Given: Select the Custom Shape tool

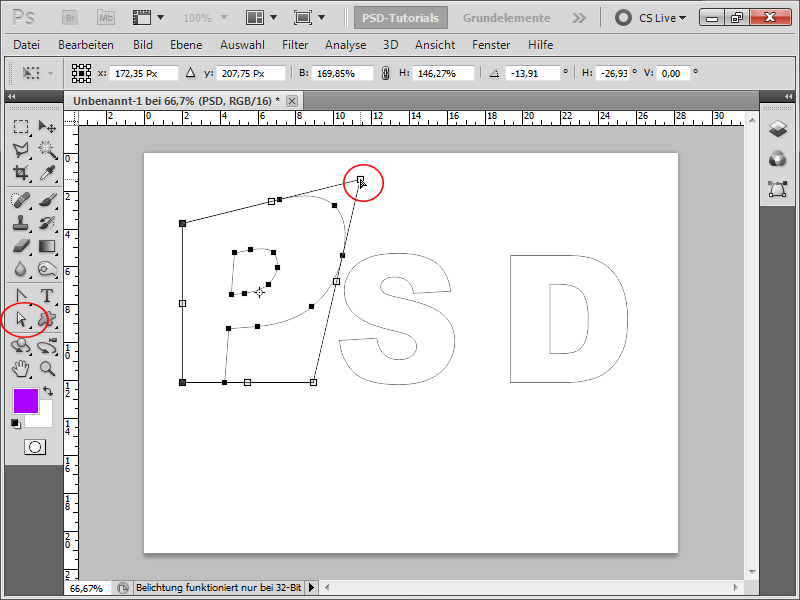Looking at the screenshot, I should [x=47, y=319].
